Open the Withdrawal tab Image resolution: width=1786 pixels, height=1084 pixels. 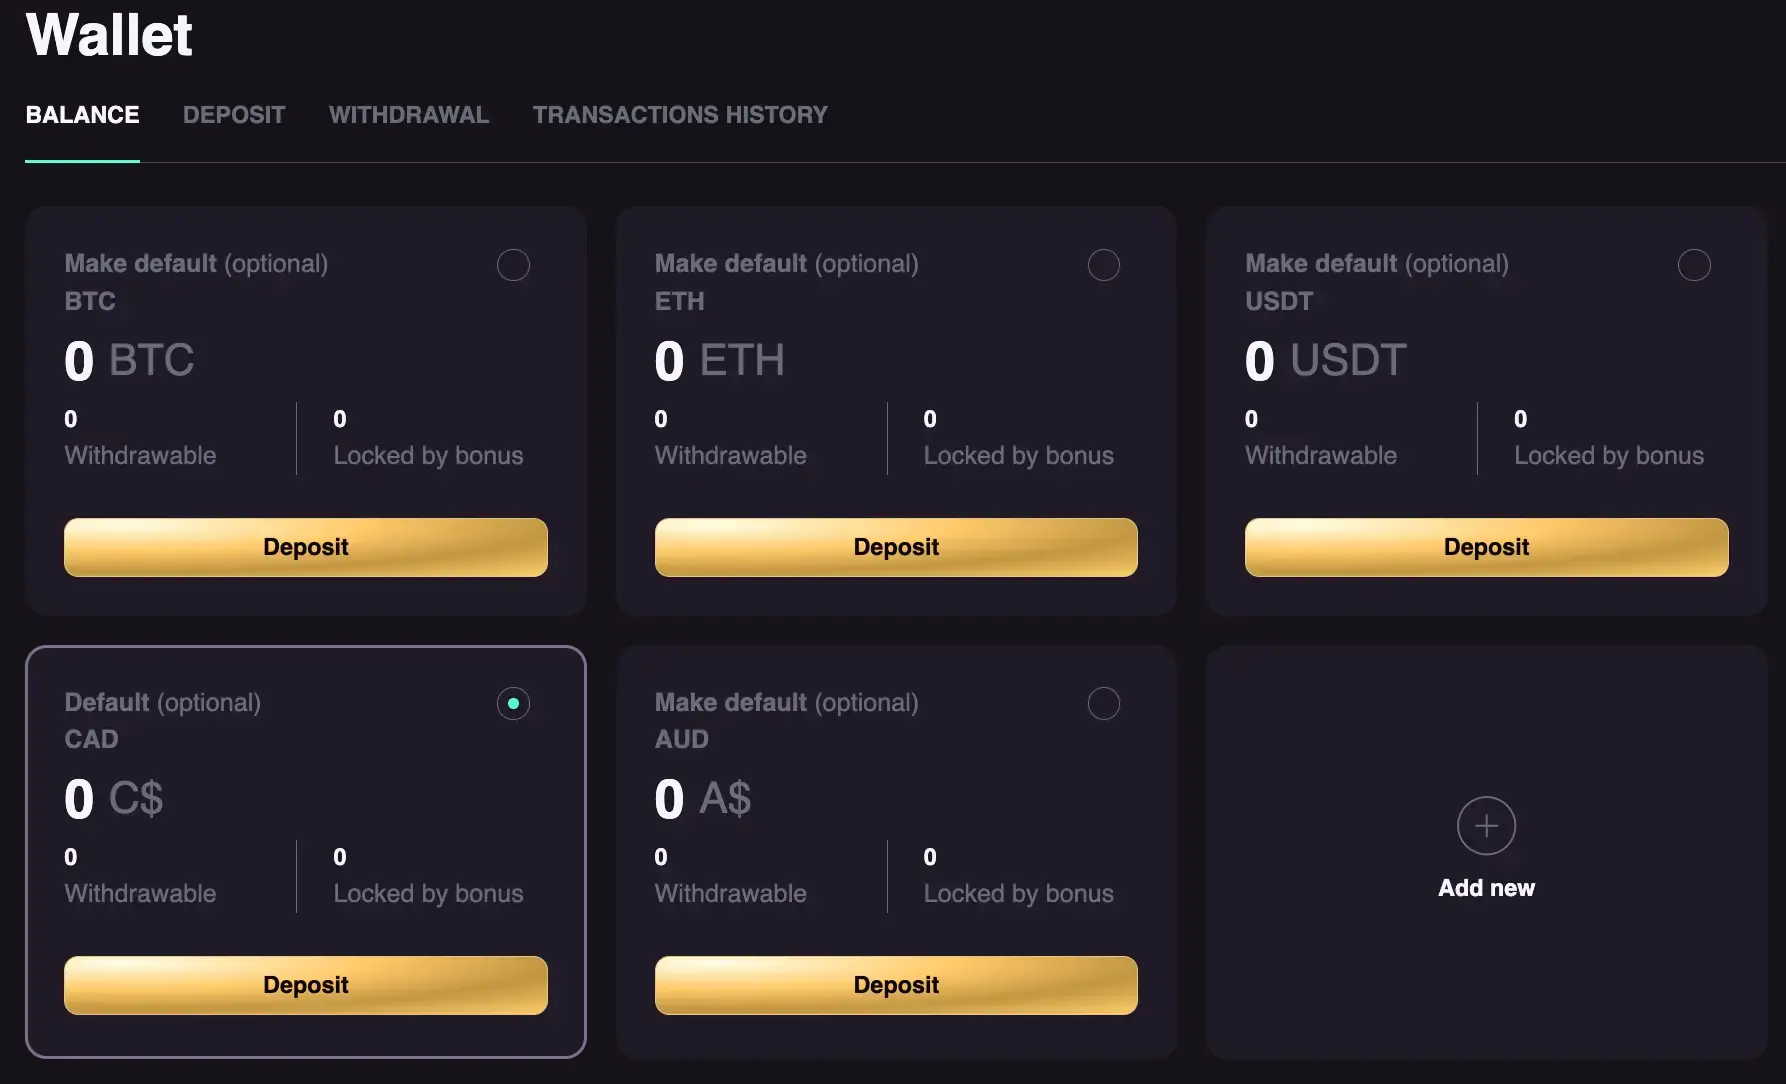click(409, 115)
